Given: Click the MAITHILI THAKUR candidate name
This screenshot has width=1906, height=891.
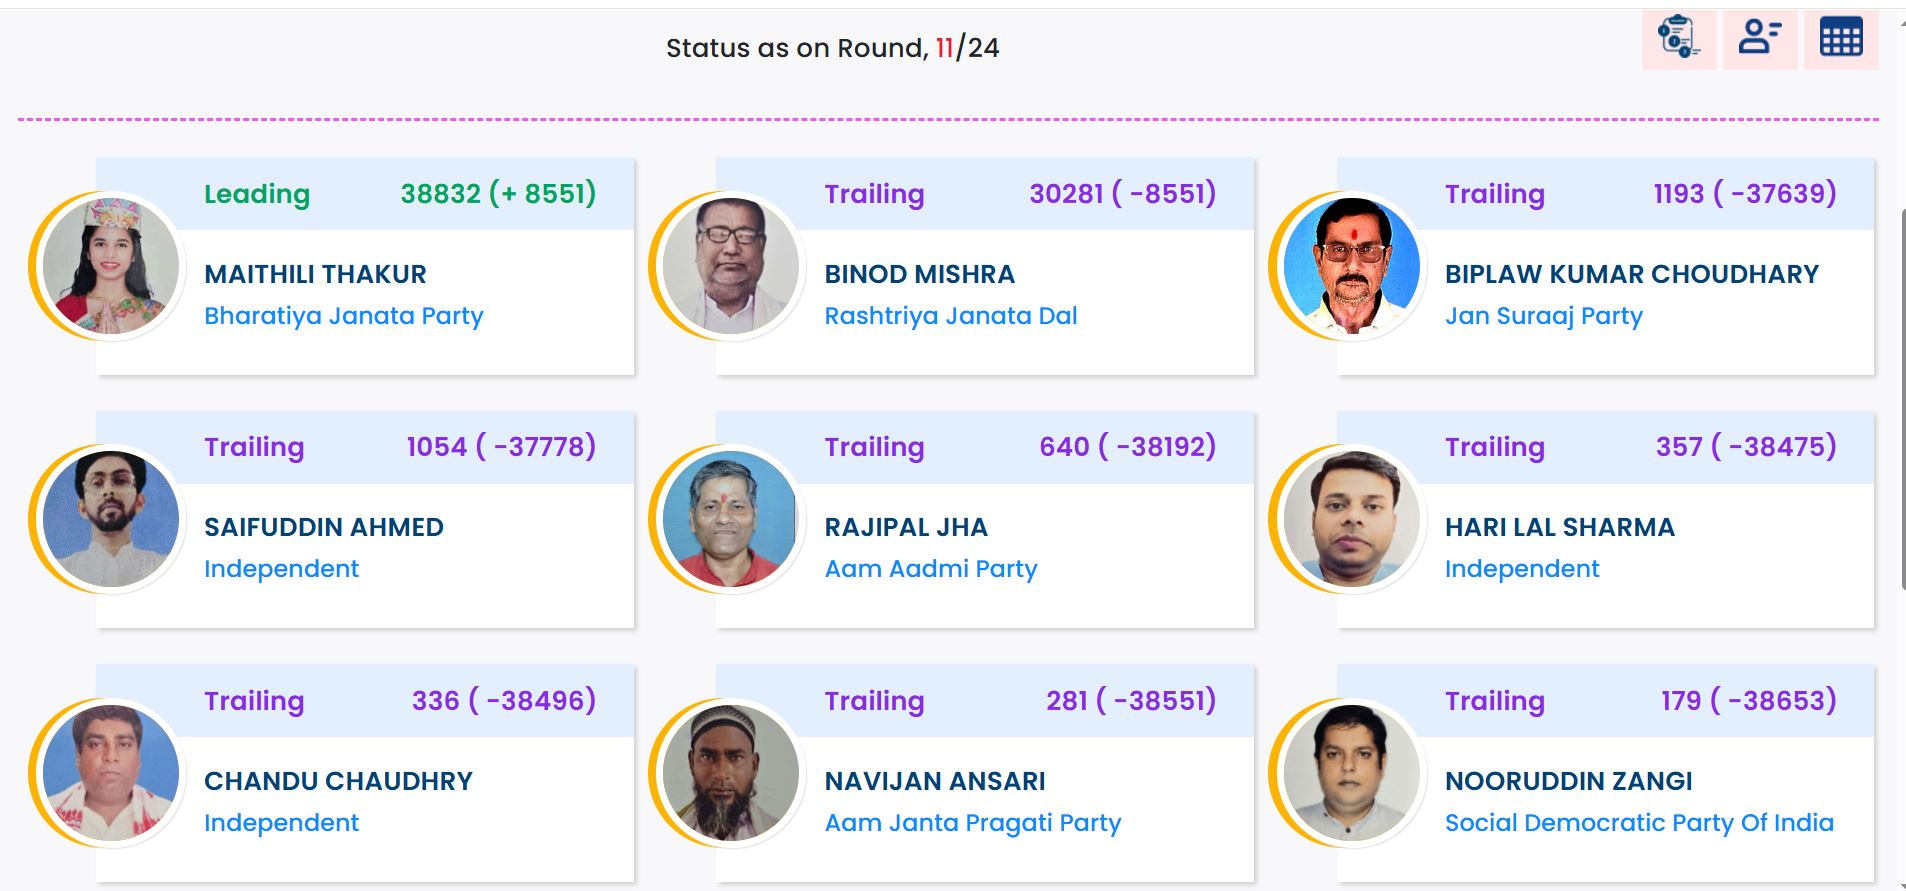Looking at the screenshot, I should click(x=315, y=274).
